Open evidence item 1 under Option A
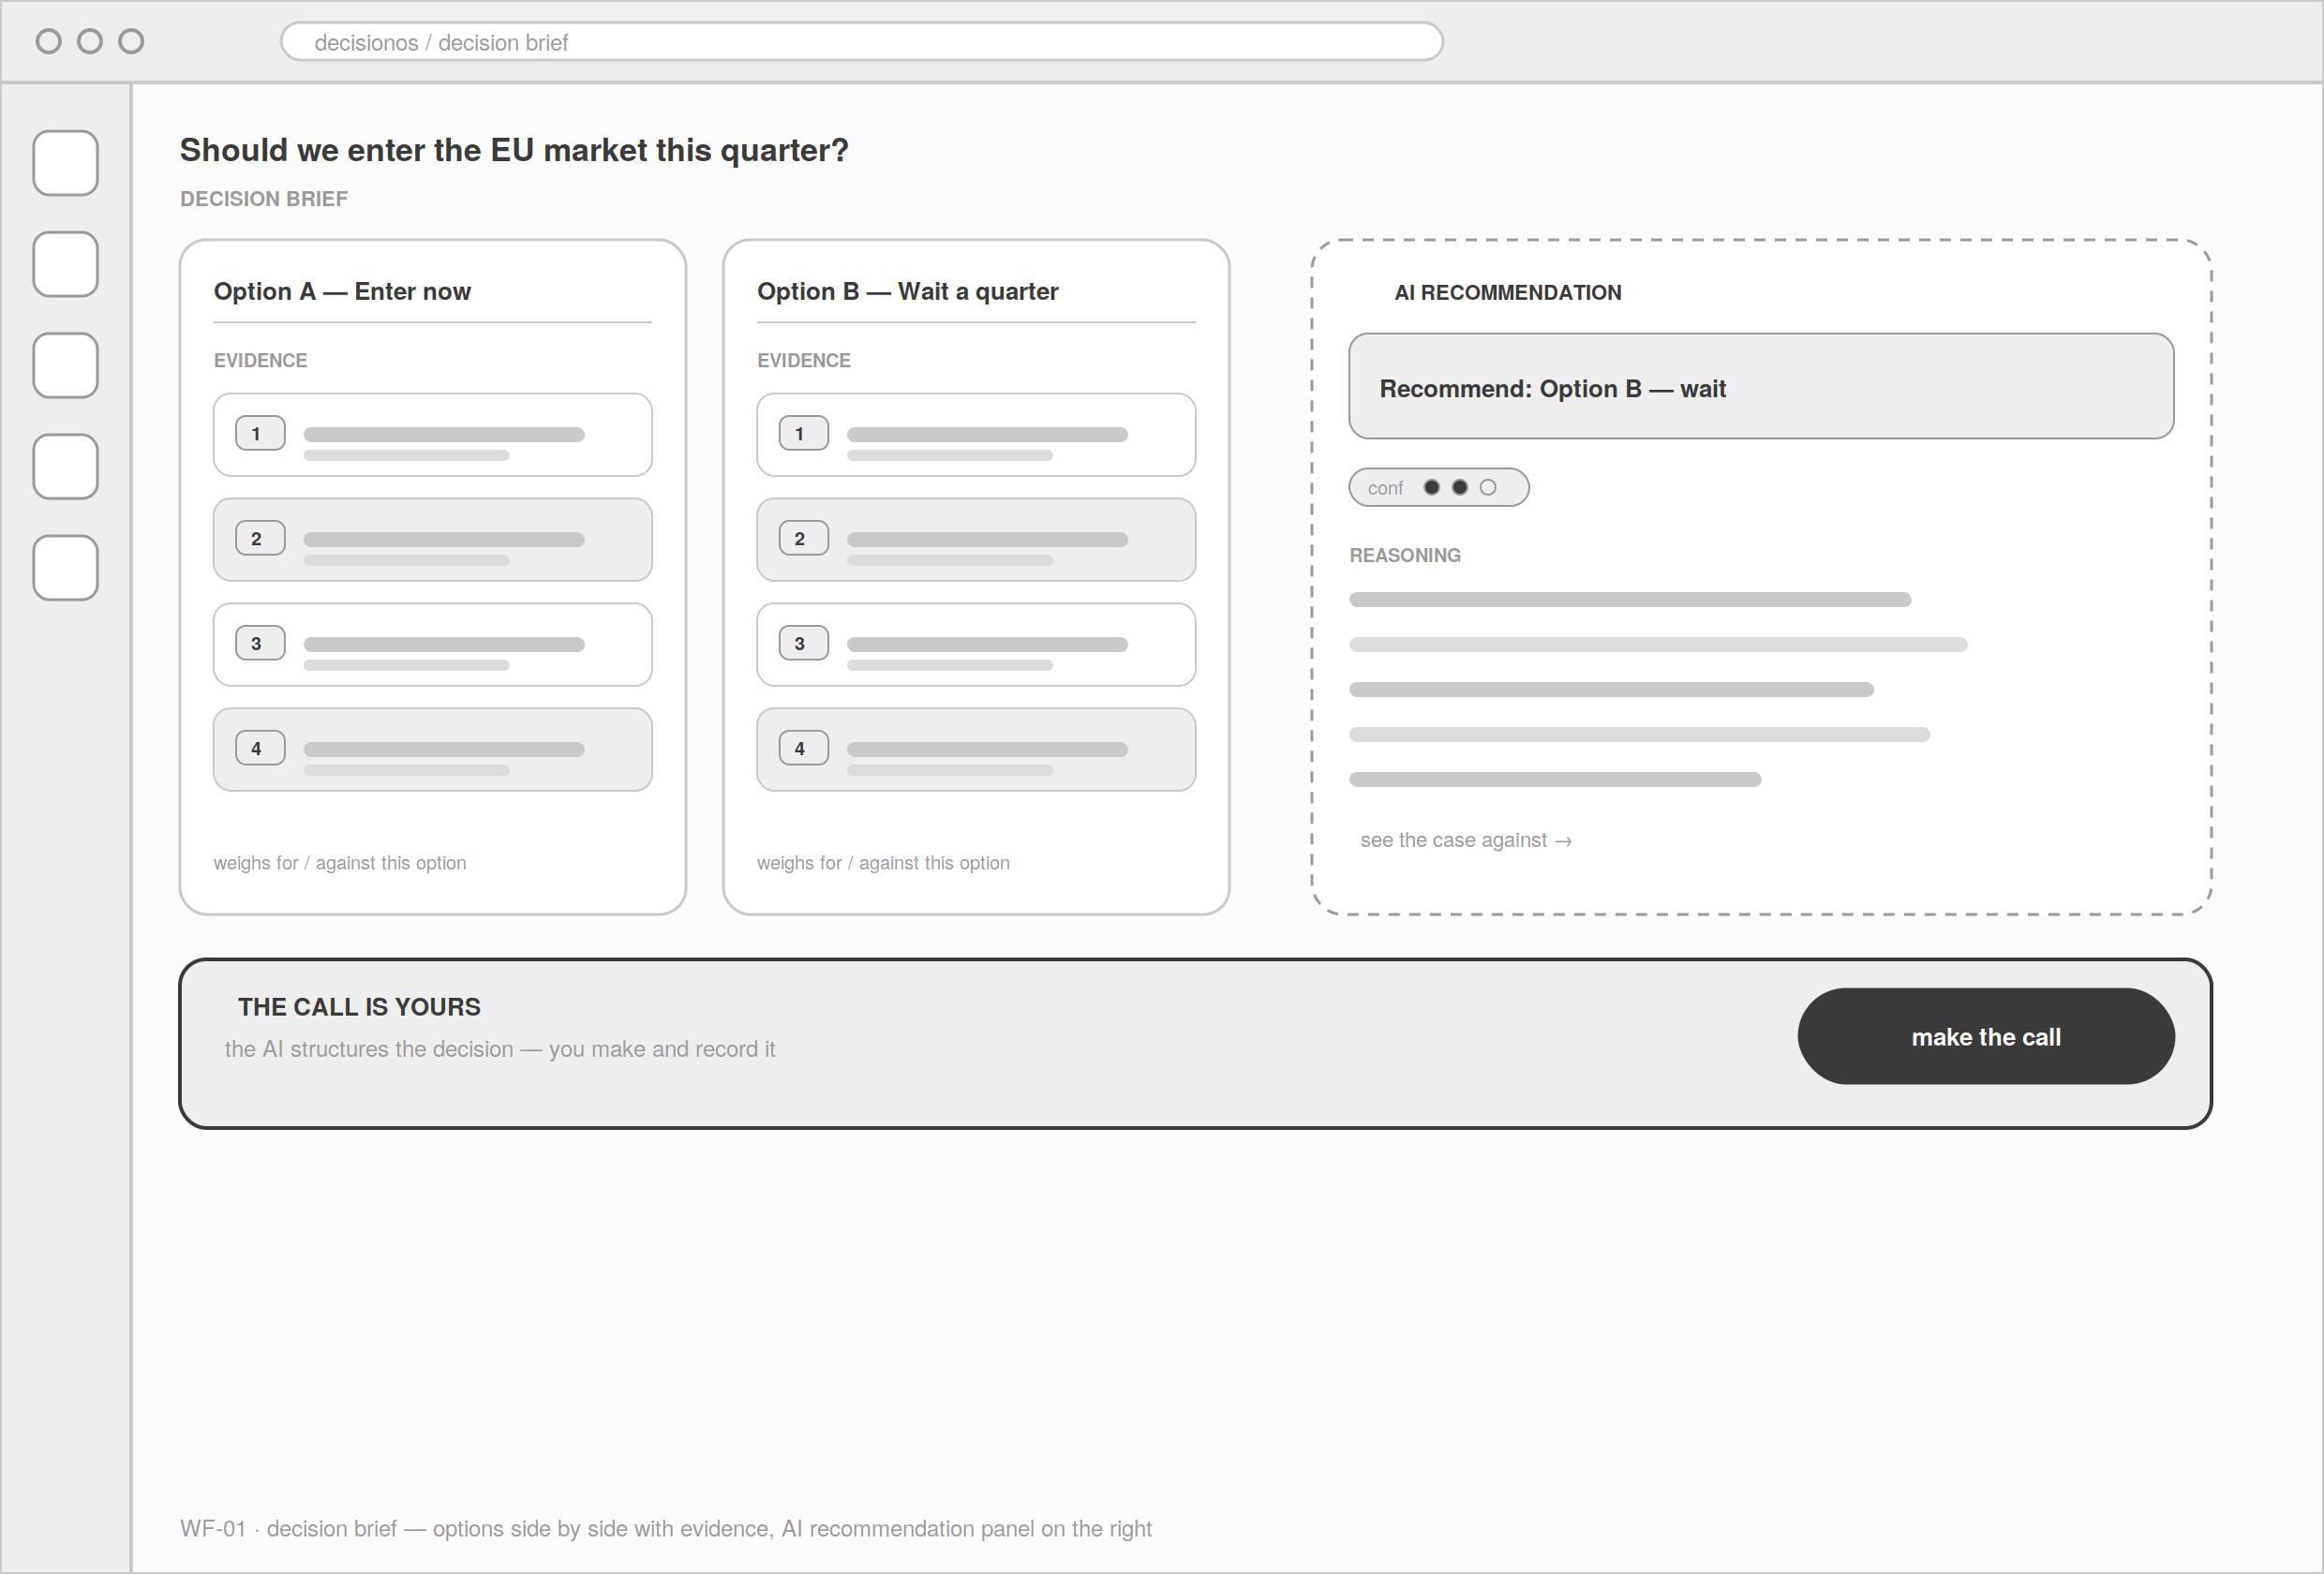The image size is (2324, 1574). 433,434
